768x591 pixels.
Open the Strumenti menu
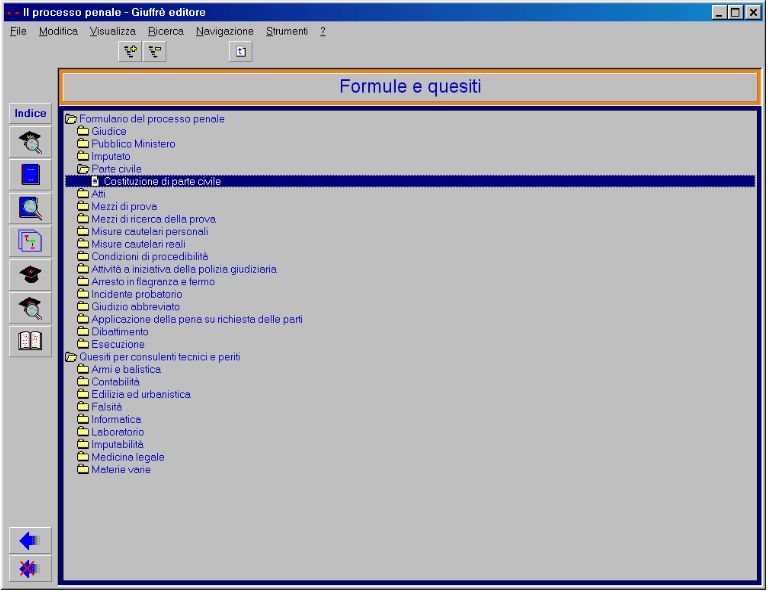pos(287,31)
